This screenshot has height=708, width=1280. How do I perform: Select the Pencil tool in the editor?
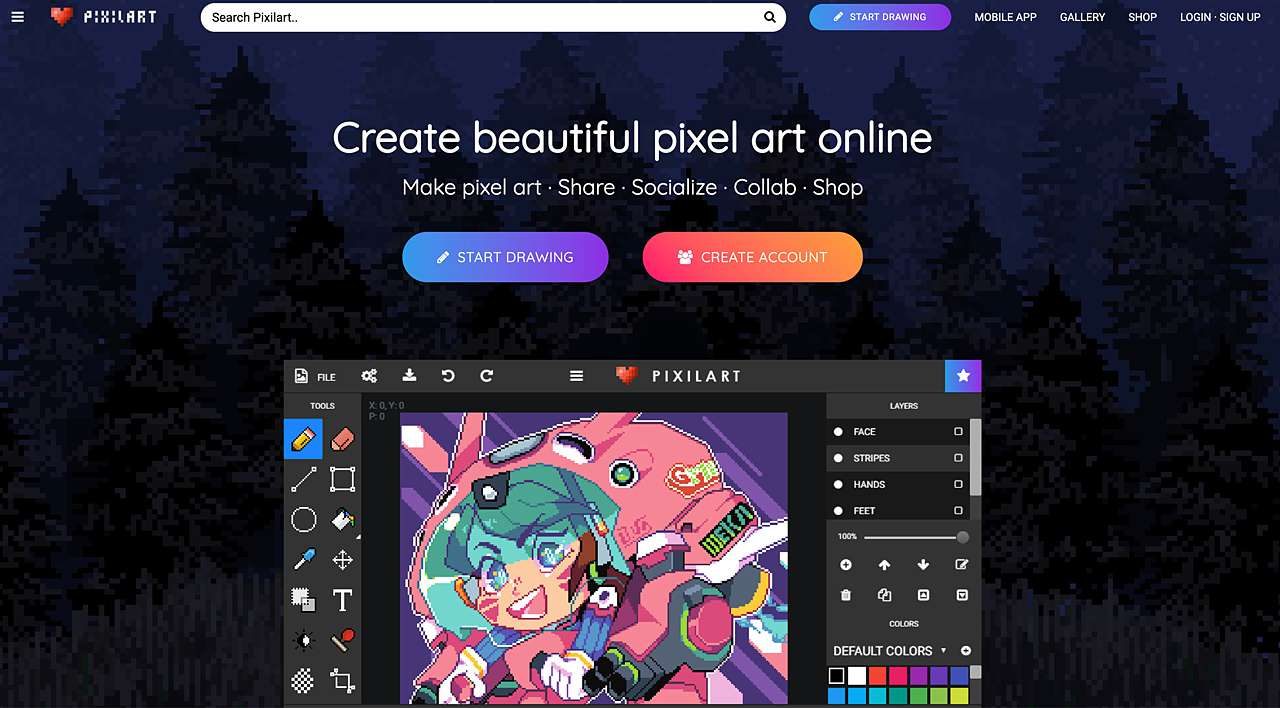point(303,439)
